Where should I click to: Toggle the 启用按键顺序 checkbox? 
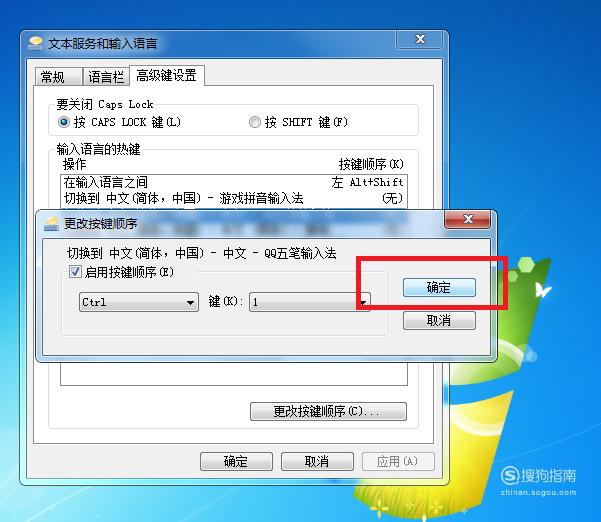pyautogui.click(x=75, y=272)
